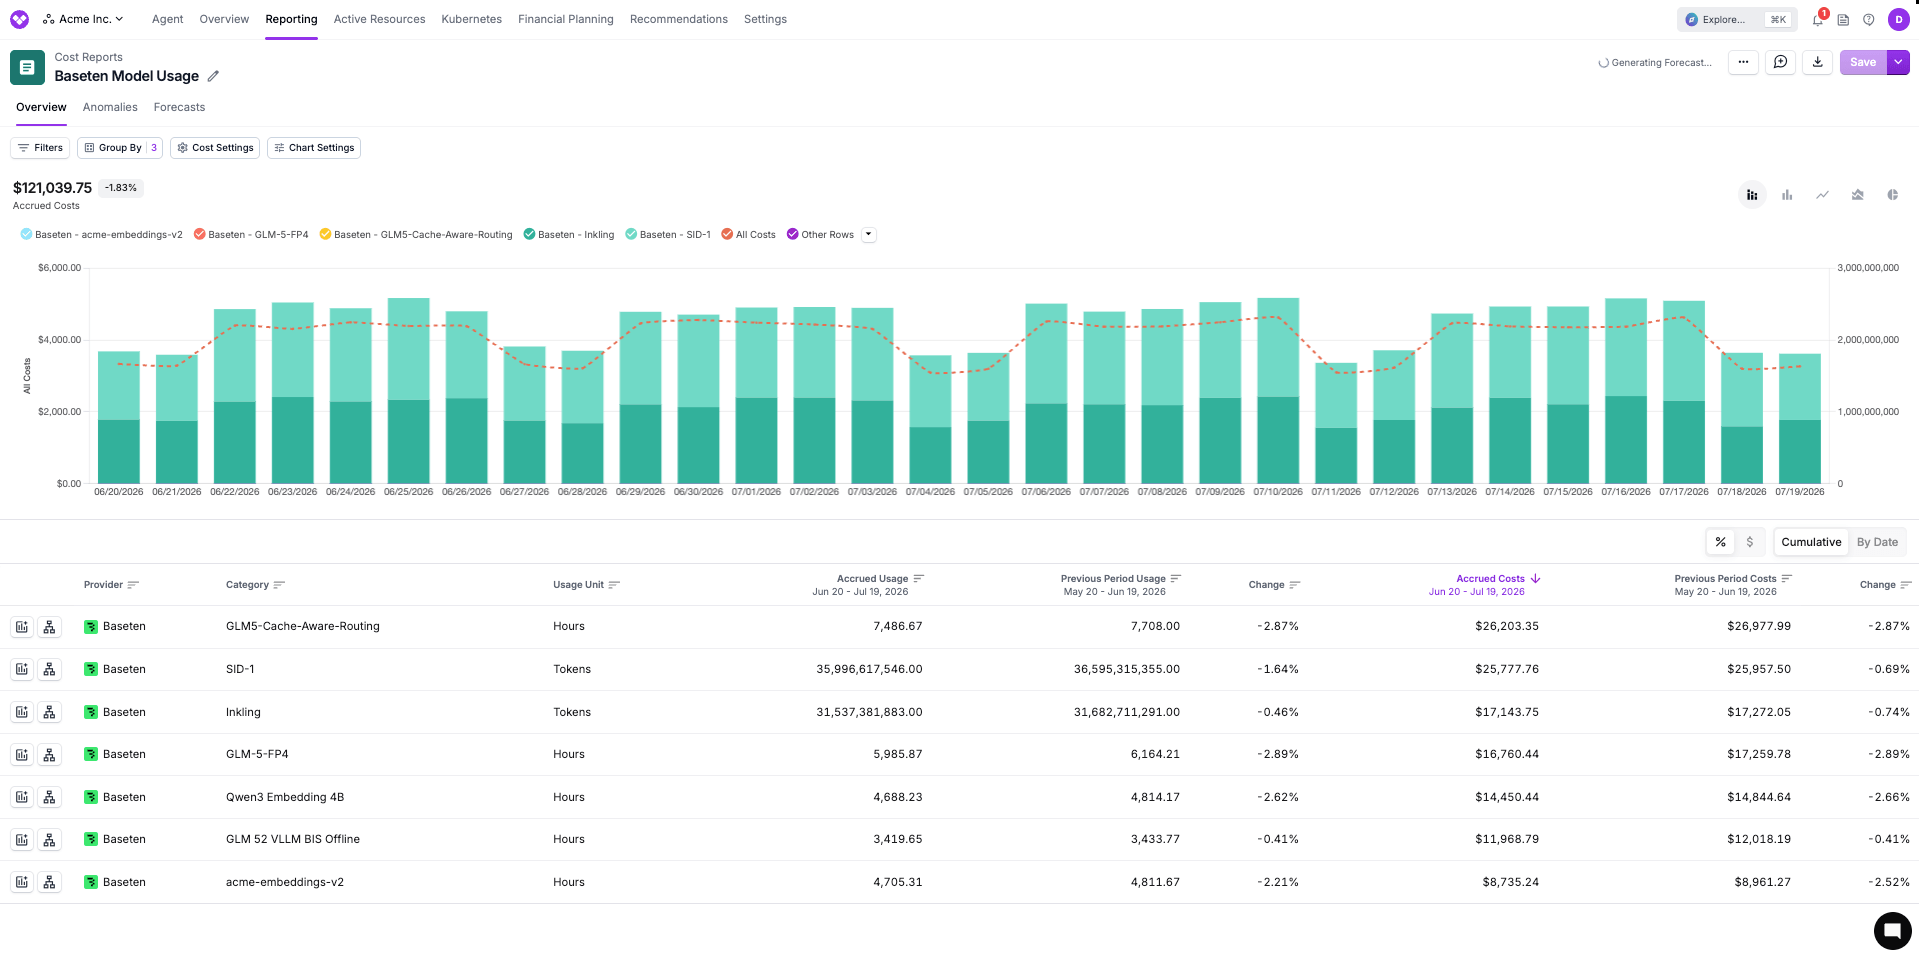Select the line chart type
Viewport: 1919px width, 958px height.
(1822, 195)
